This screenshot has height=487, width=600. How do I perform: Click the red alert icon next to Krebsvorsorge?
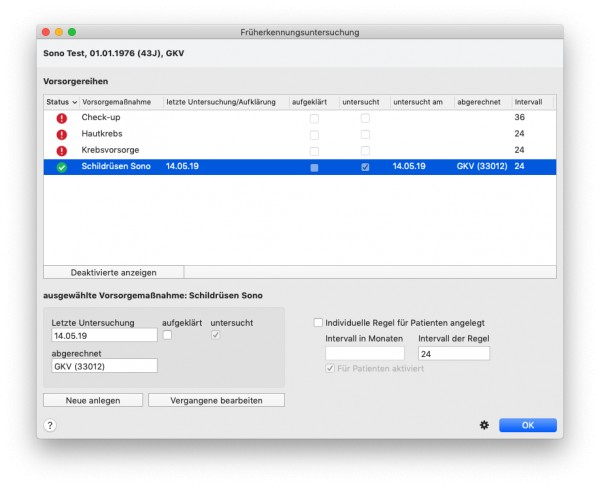point(62,151)
